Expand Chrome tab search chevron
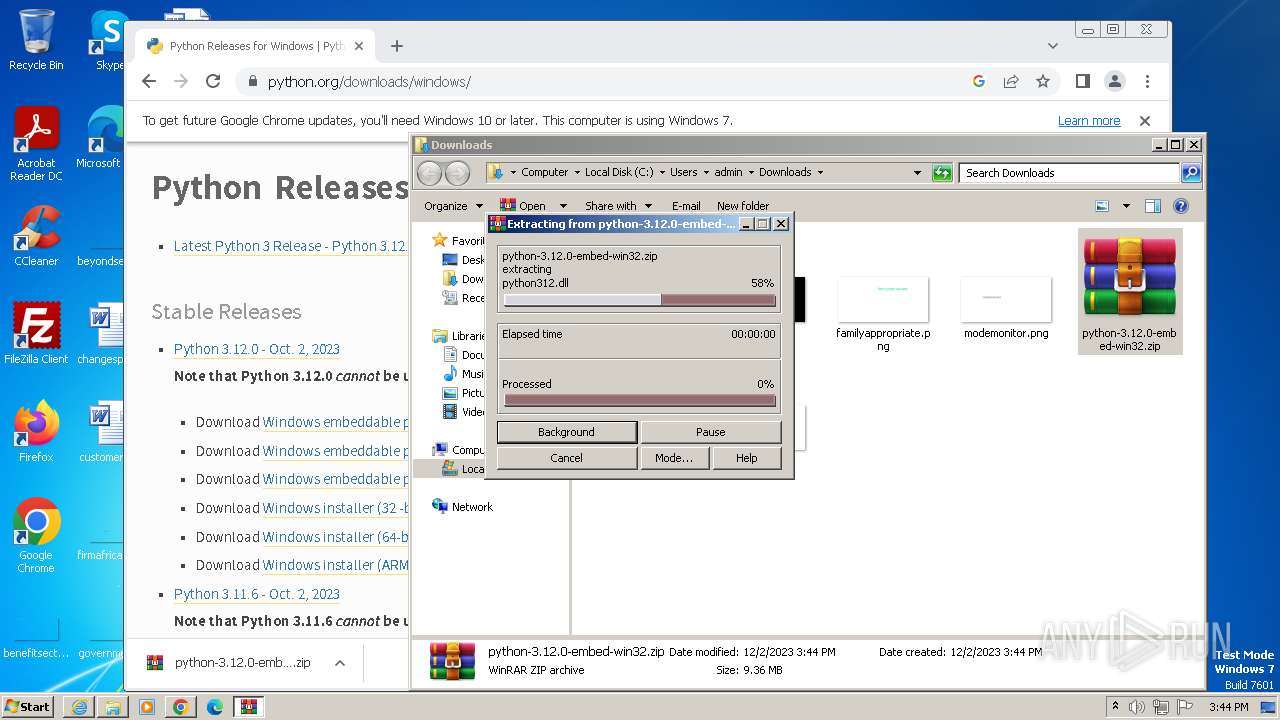The height and width of the screenshot is (720, 1280). (x=1052, y=46)
